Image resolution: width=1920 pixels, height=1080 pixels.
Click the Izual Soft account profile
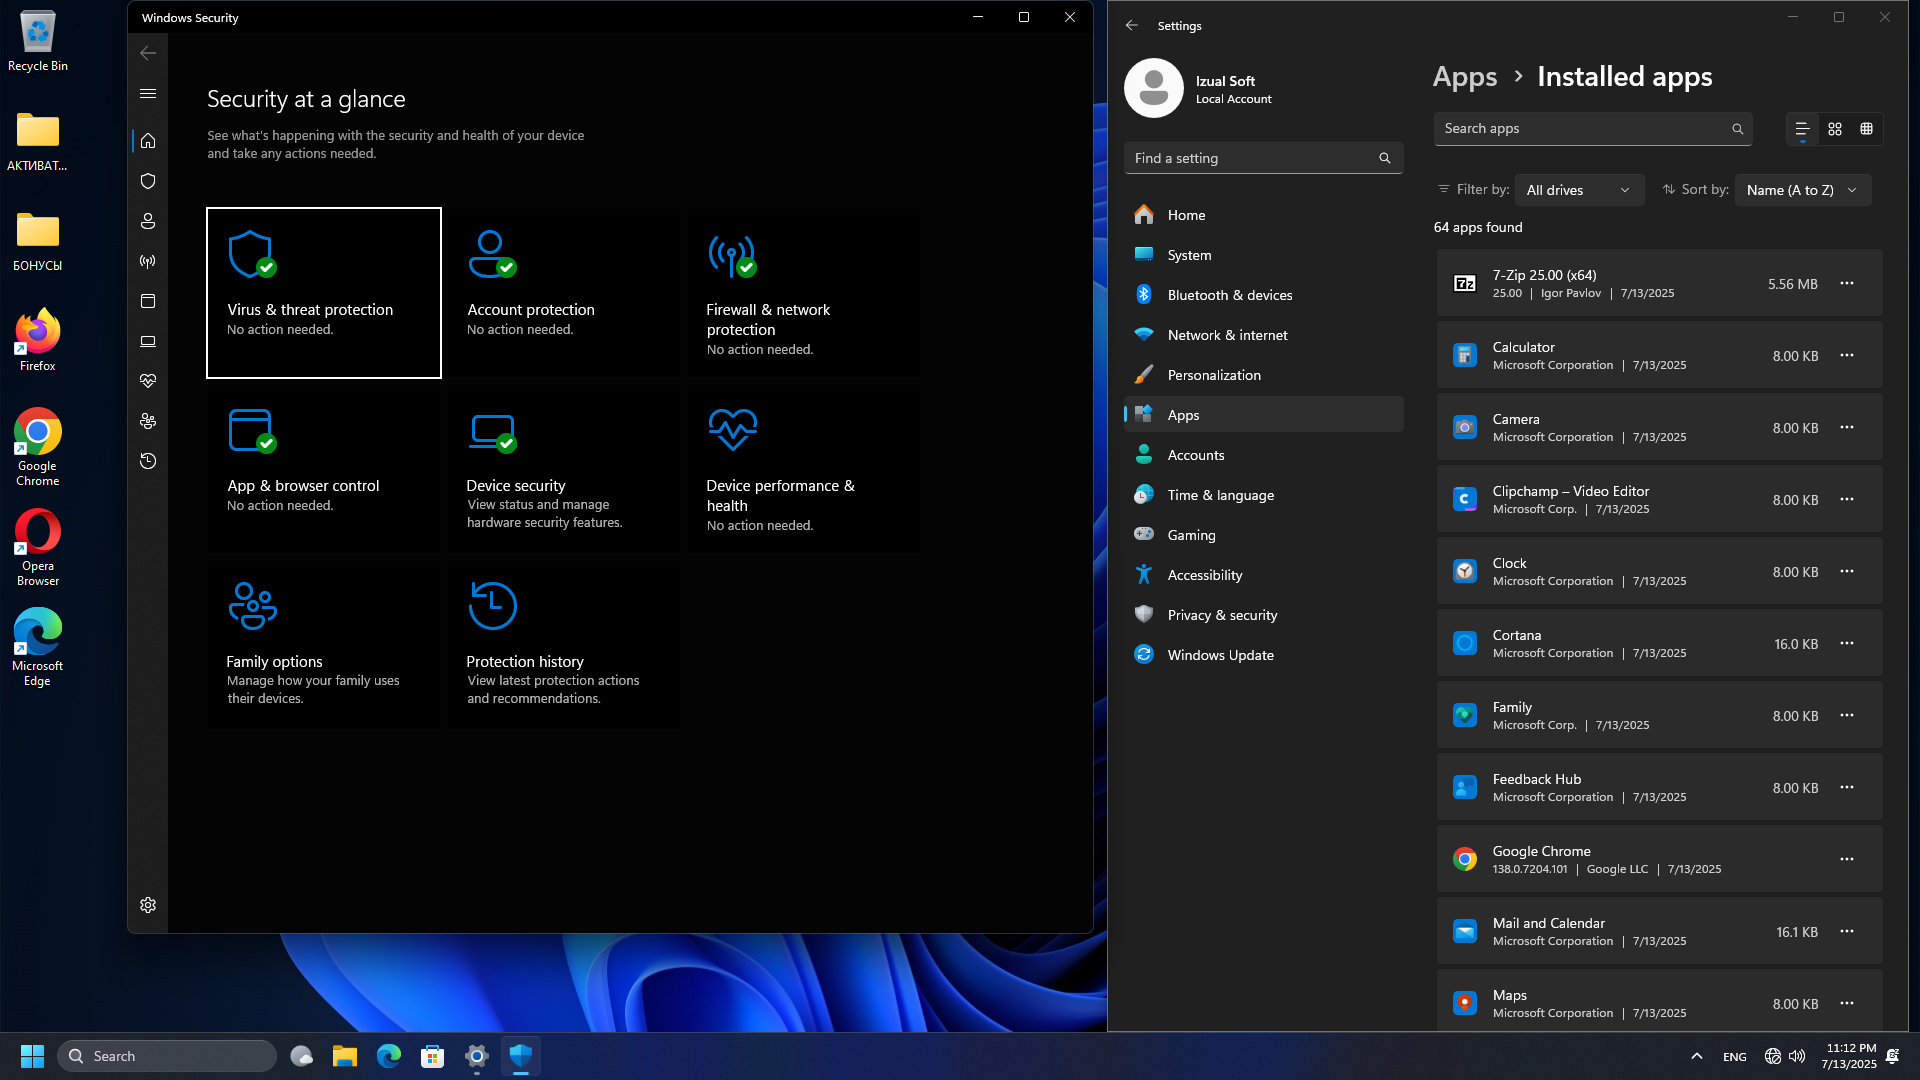point(1198,88)
